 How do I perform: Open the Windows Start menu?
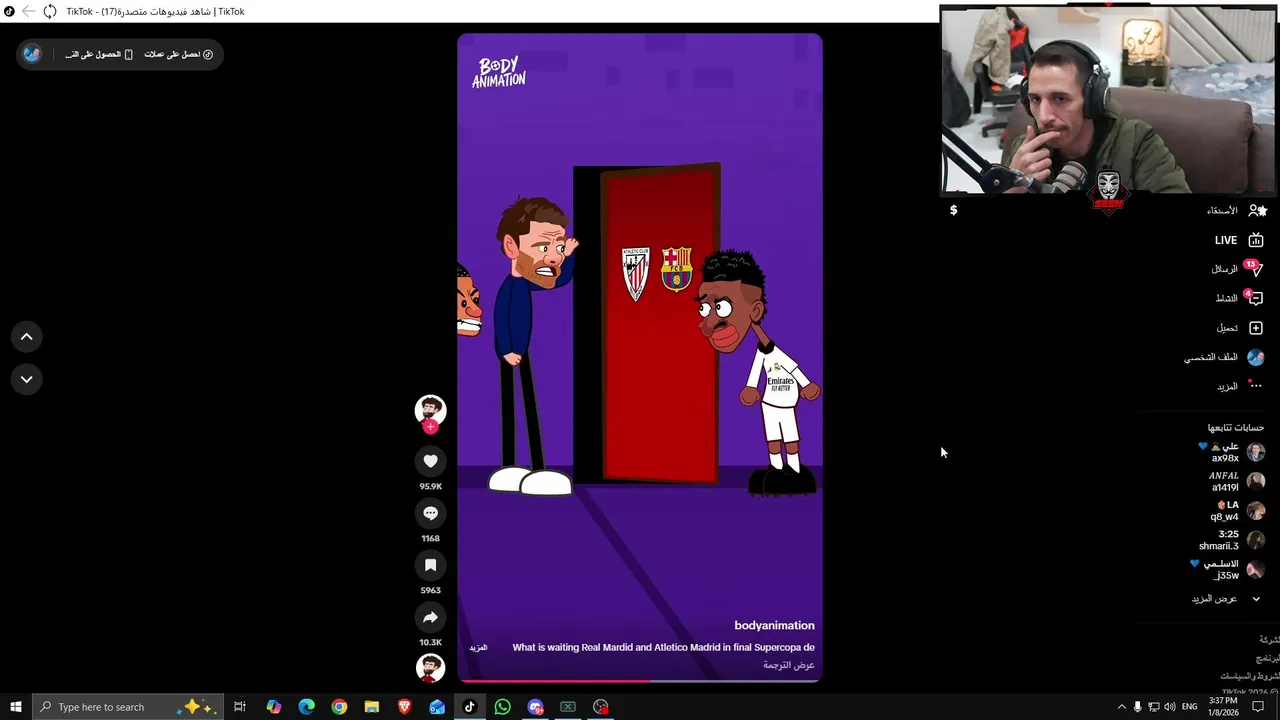16,707
